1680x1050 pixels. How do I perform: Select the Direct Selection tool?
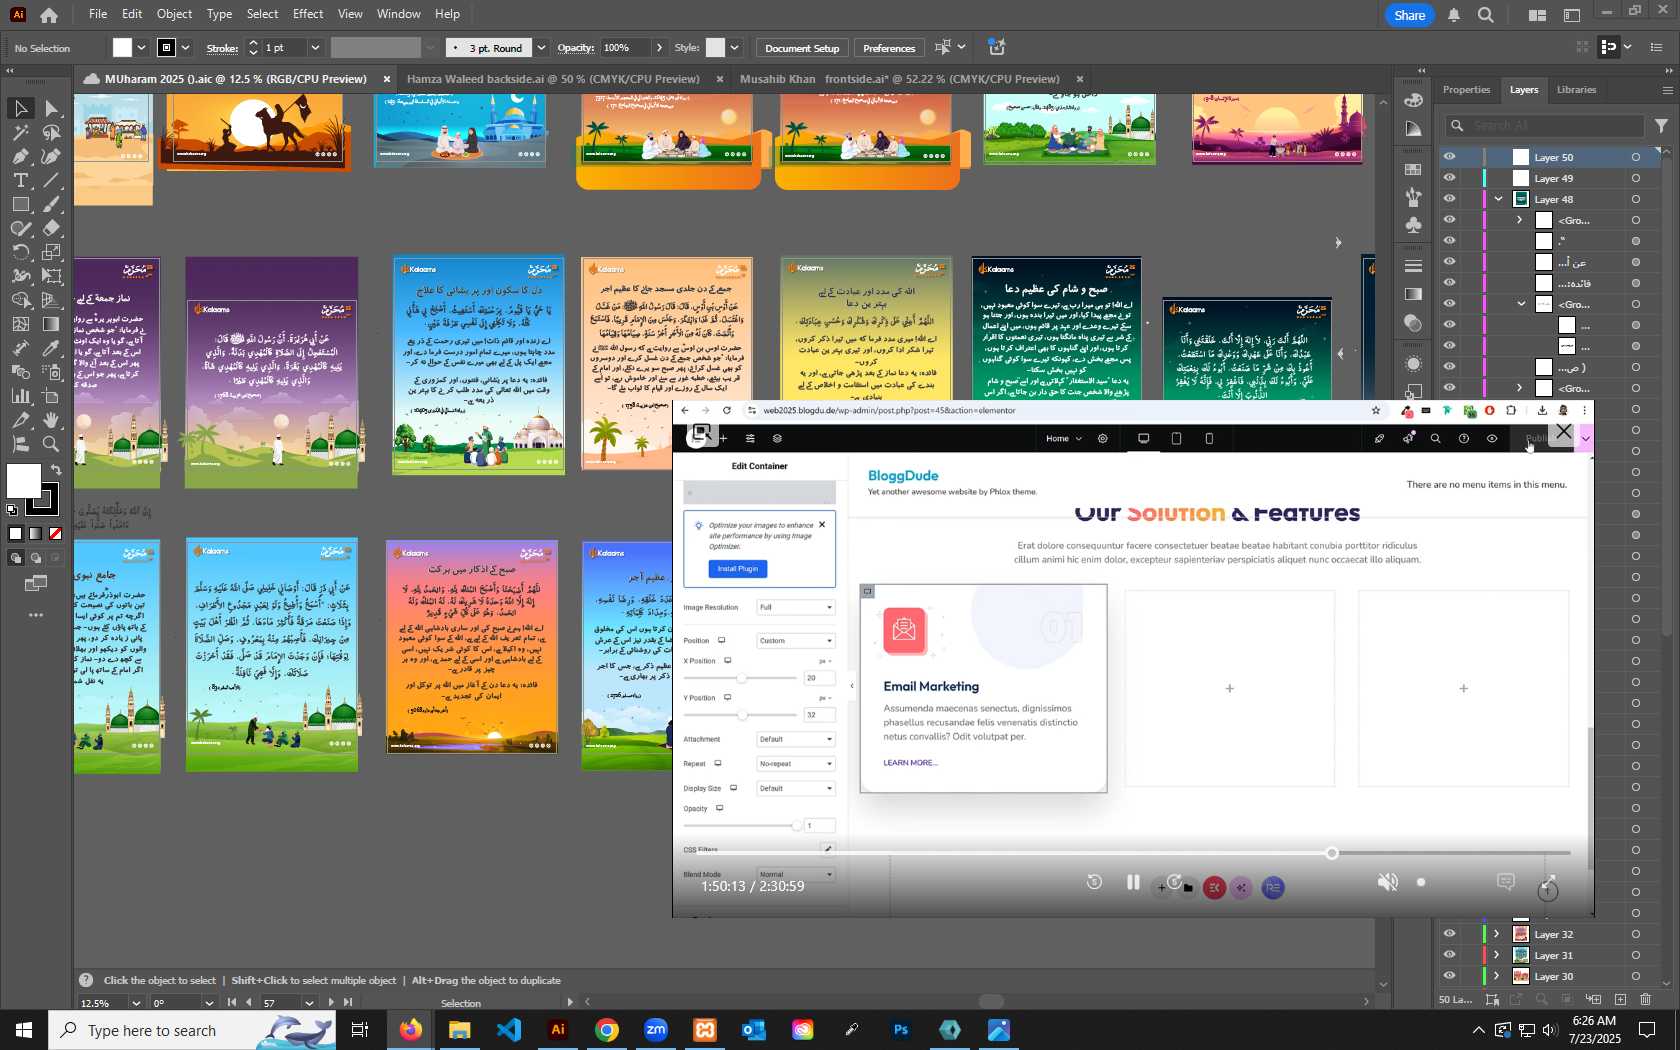point(52,108)
